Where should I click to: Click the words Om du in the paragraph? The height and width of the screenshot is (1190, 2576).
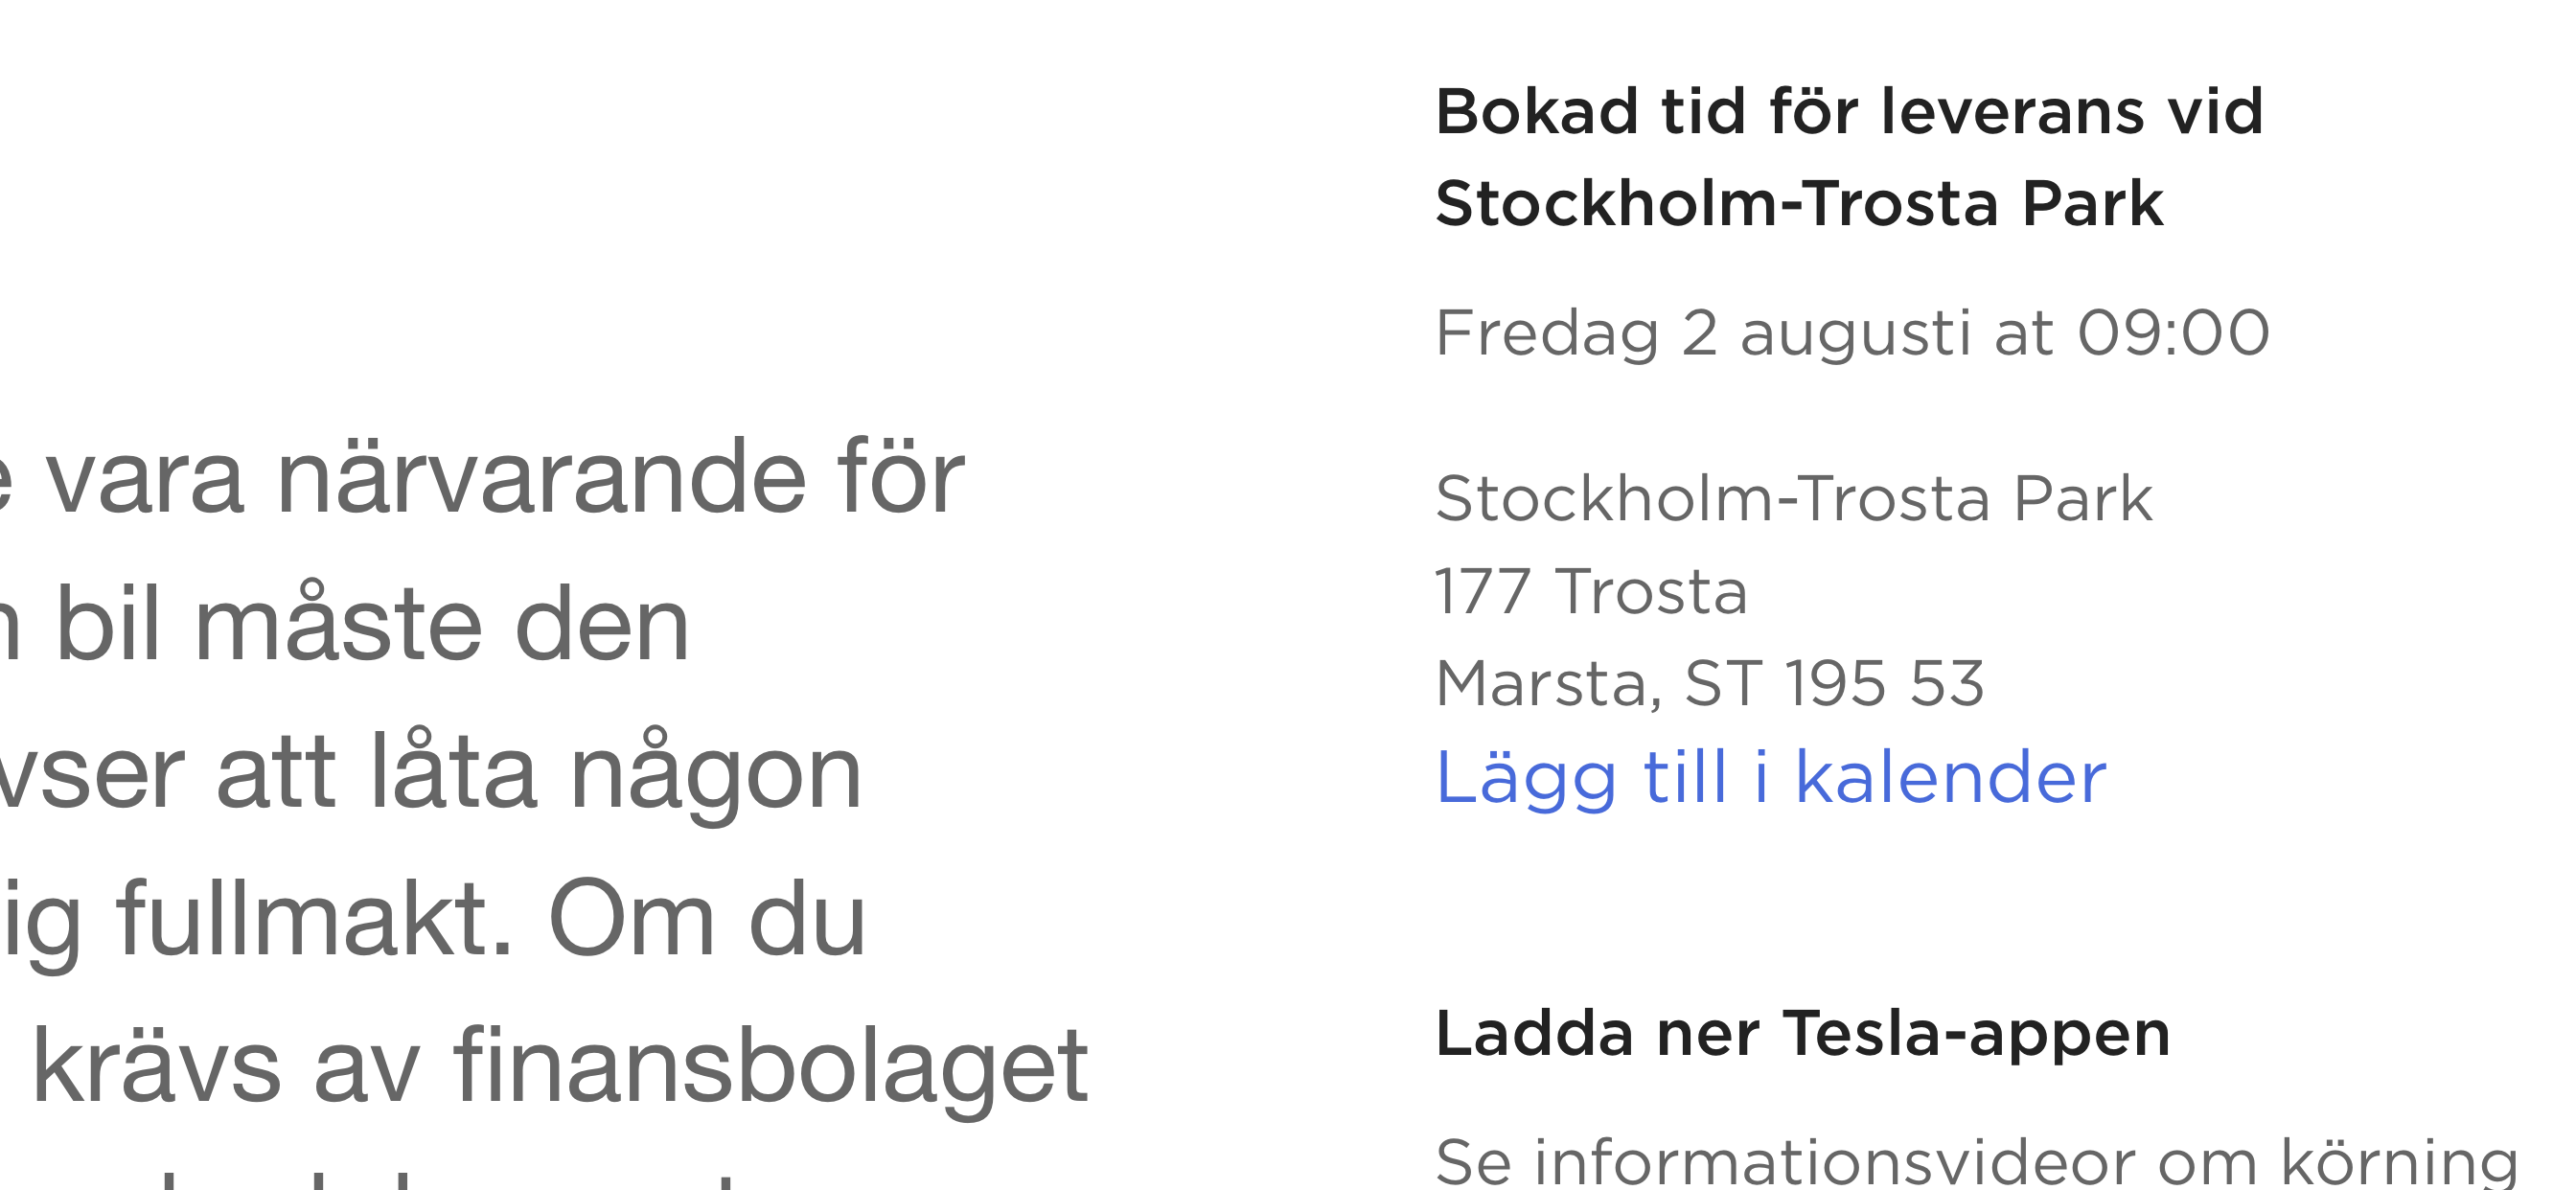(x=707, y=920)
